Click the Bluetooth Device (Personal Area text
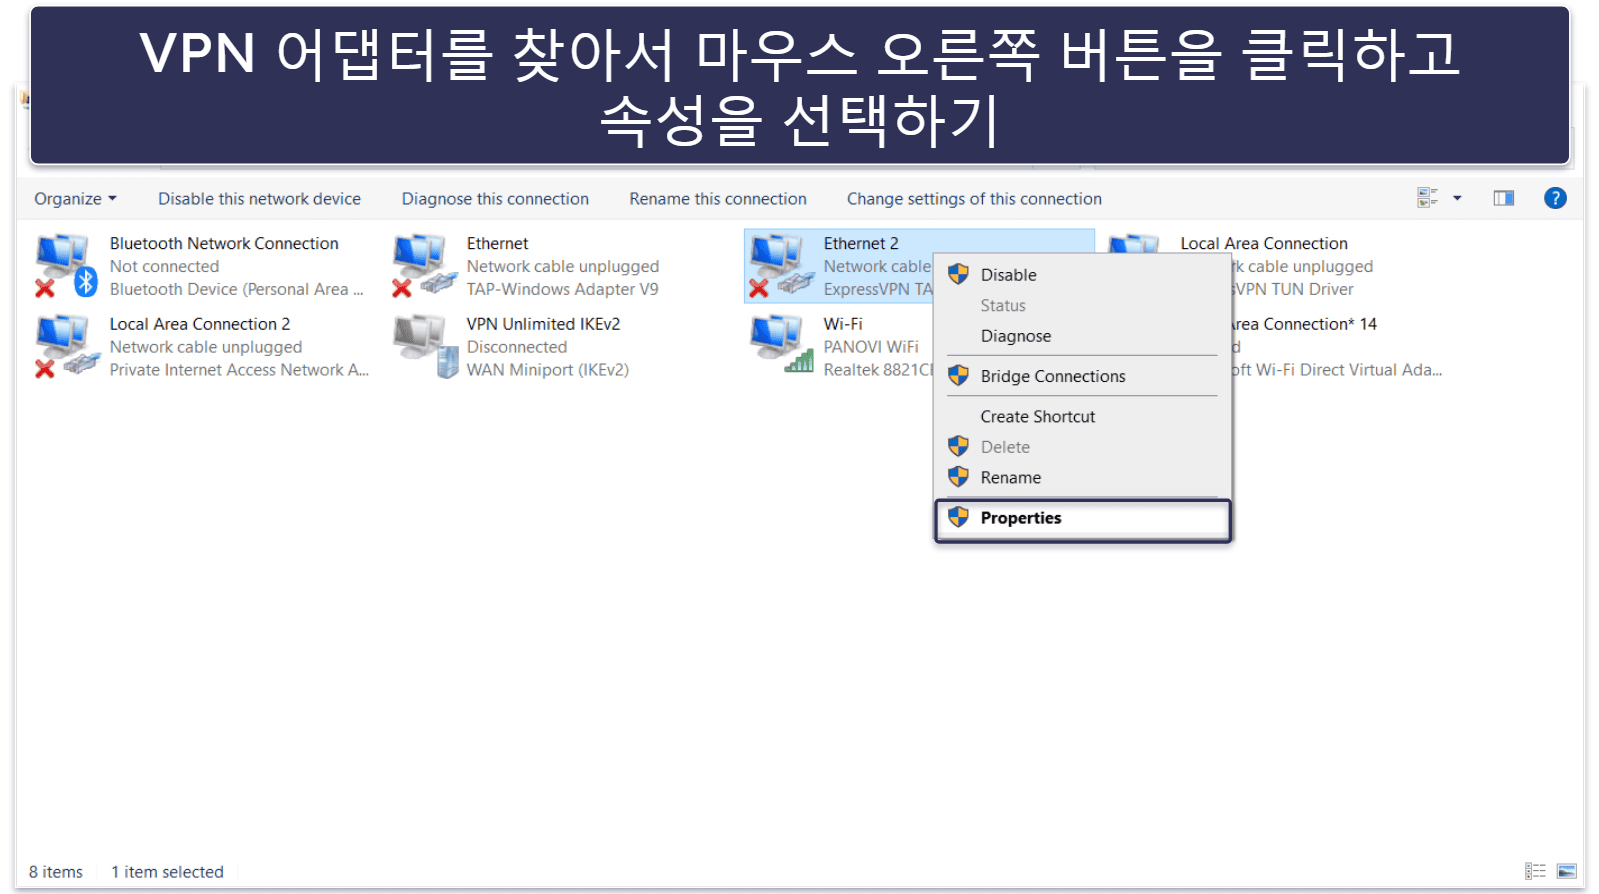 pos(236,289)
